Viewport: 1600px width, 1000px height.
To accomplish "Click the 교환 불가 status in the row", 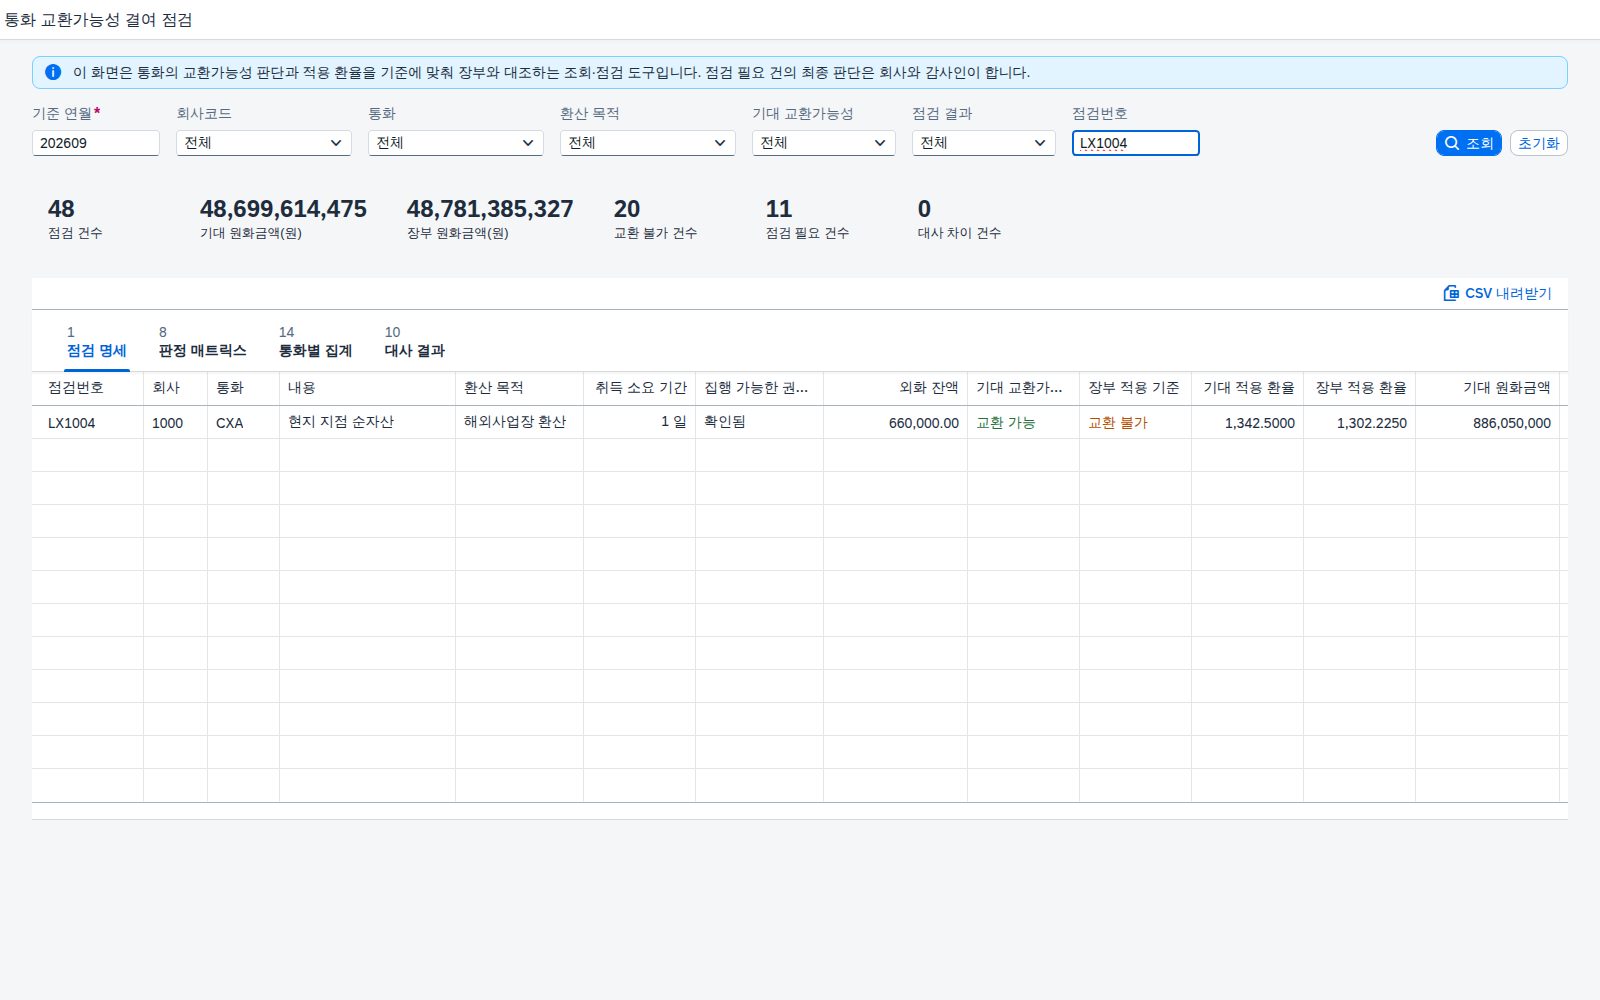I will (1118, 423).
